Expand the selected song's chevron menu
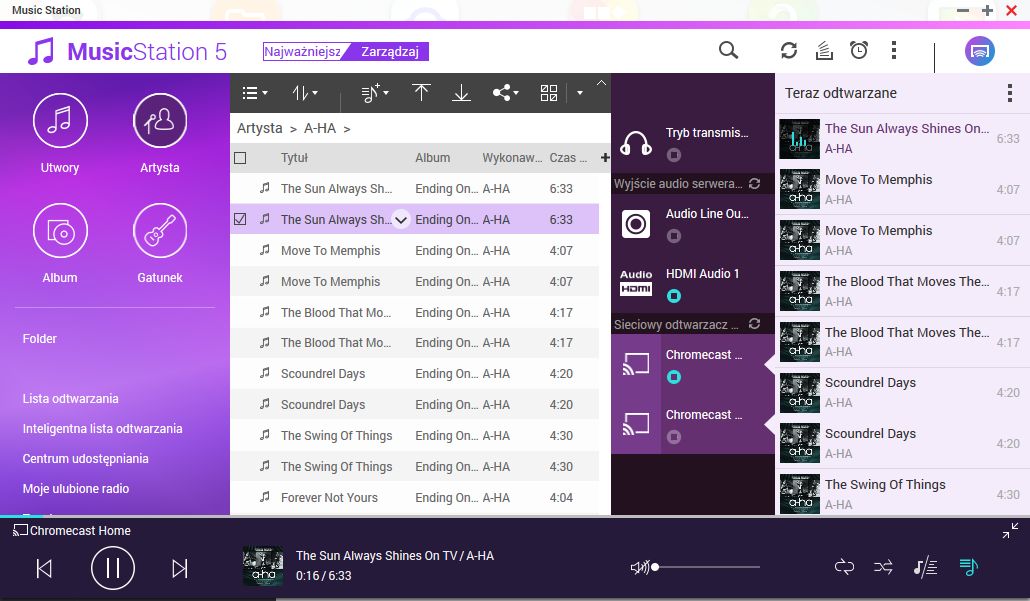The width and height of the screenshot is (1030, 601). coord(401,219)
